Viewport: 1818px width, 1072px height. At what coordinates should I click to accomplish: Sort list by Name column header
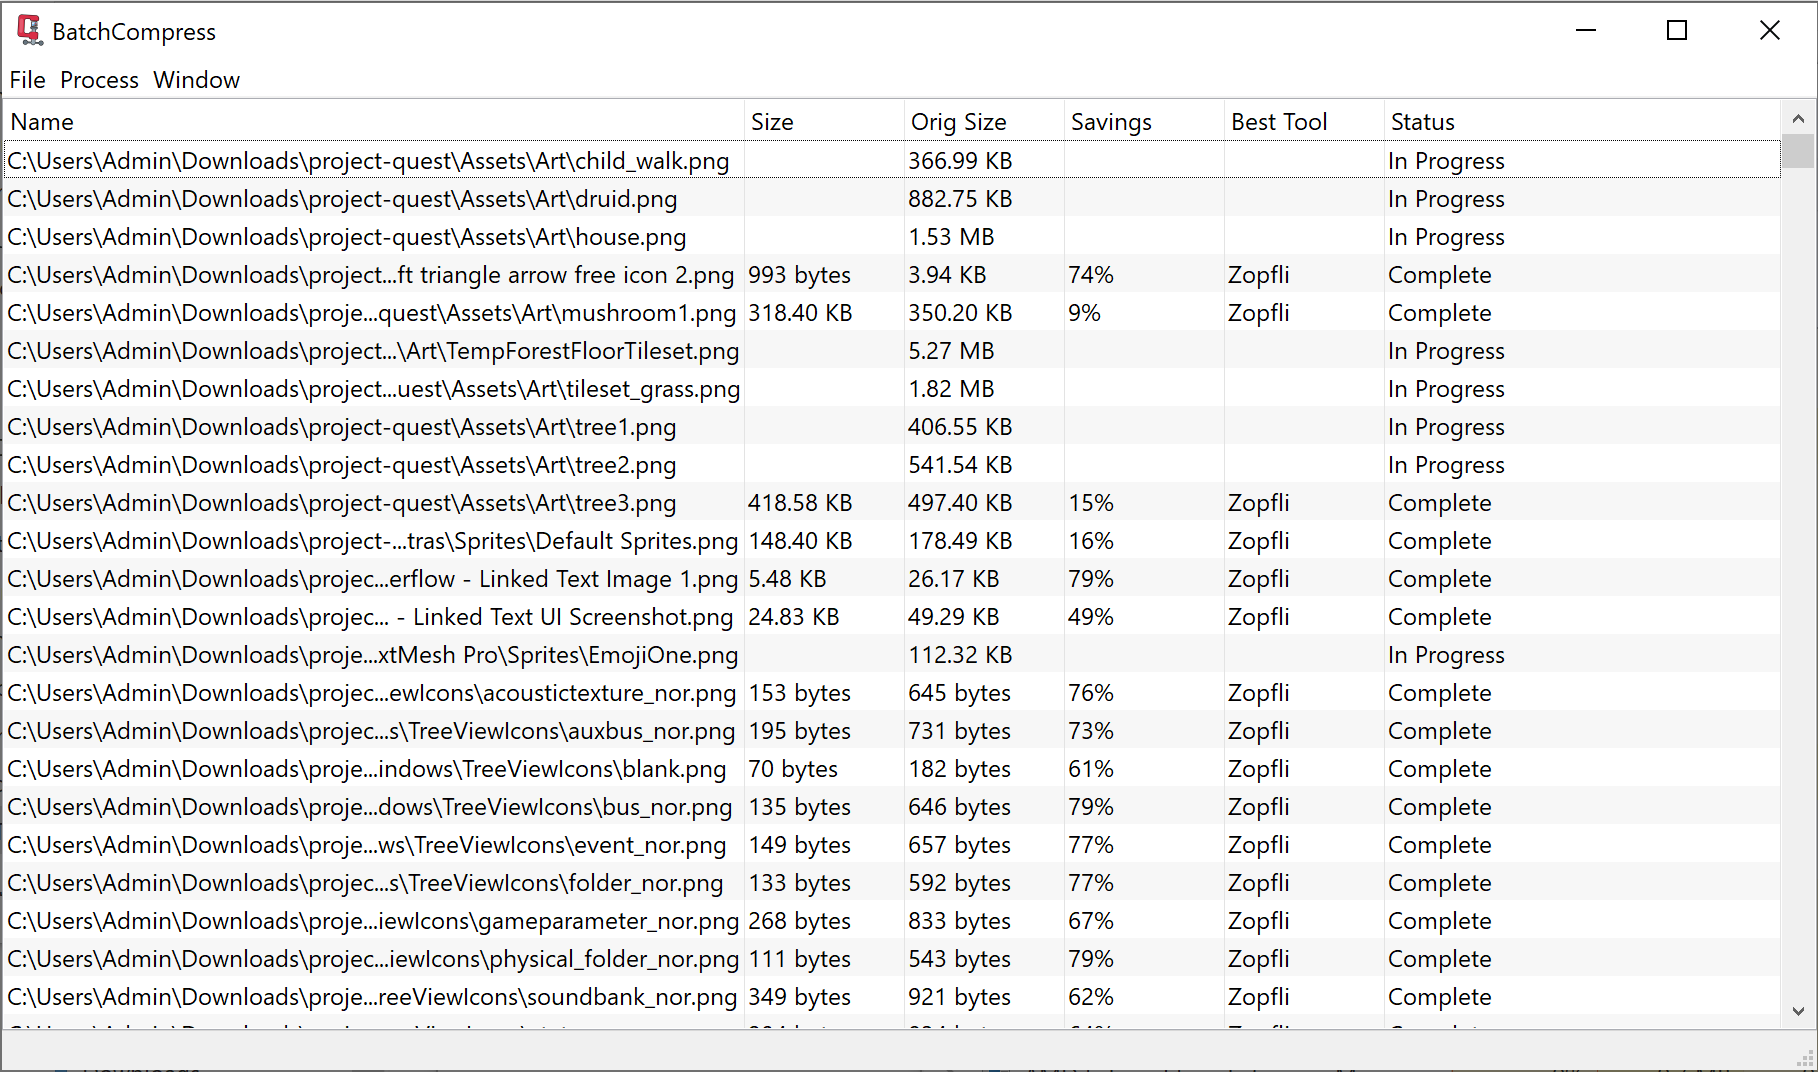(x=42, y=122)
